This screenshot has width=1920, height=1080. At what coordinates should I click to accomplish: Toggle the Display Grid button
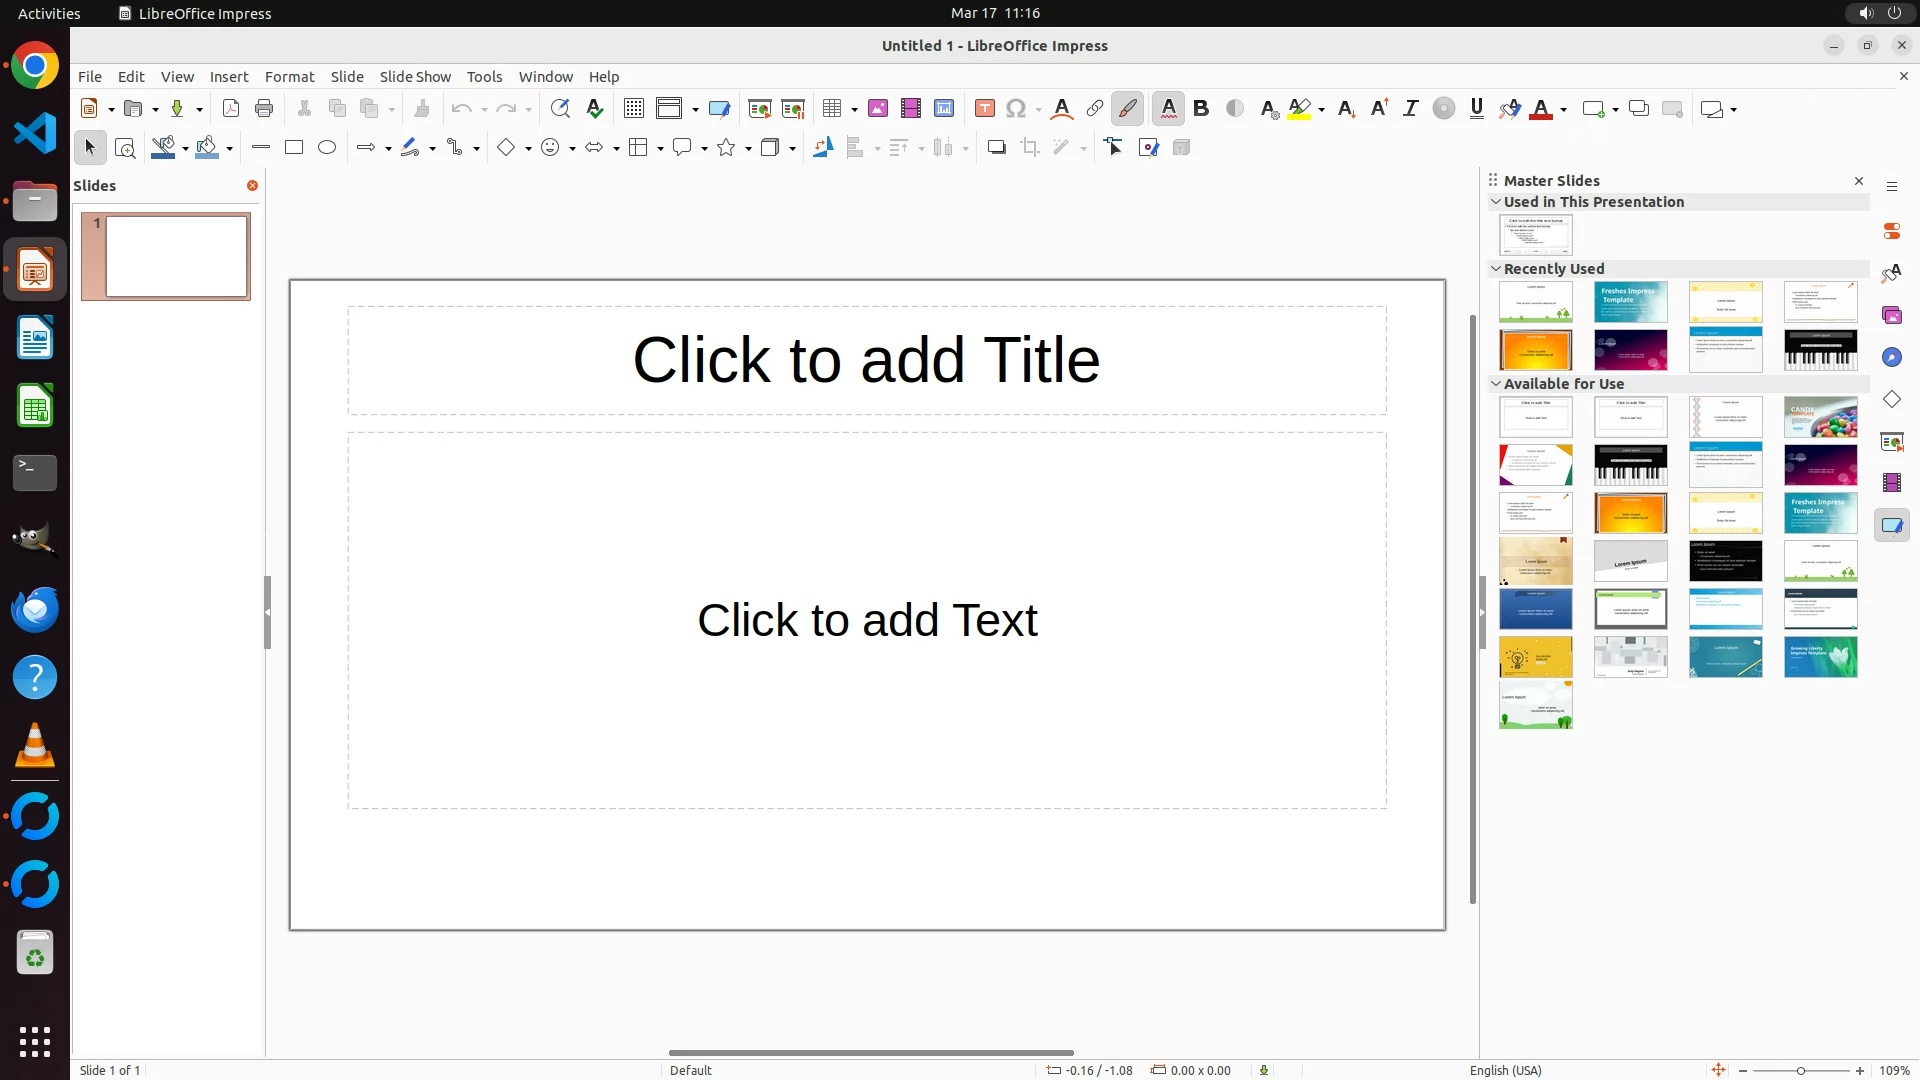click(x=634, y=109)
